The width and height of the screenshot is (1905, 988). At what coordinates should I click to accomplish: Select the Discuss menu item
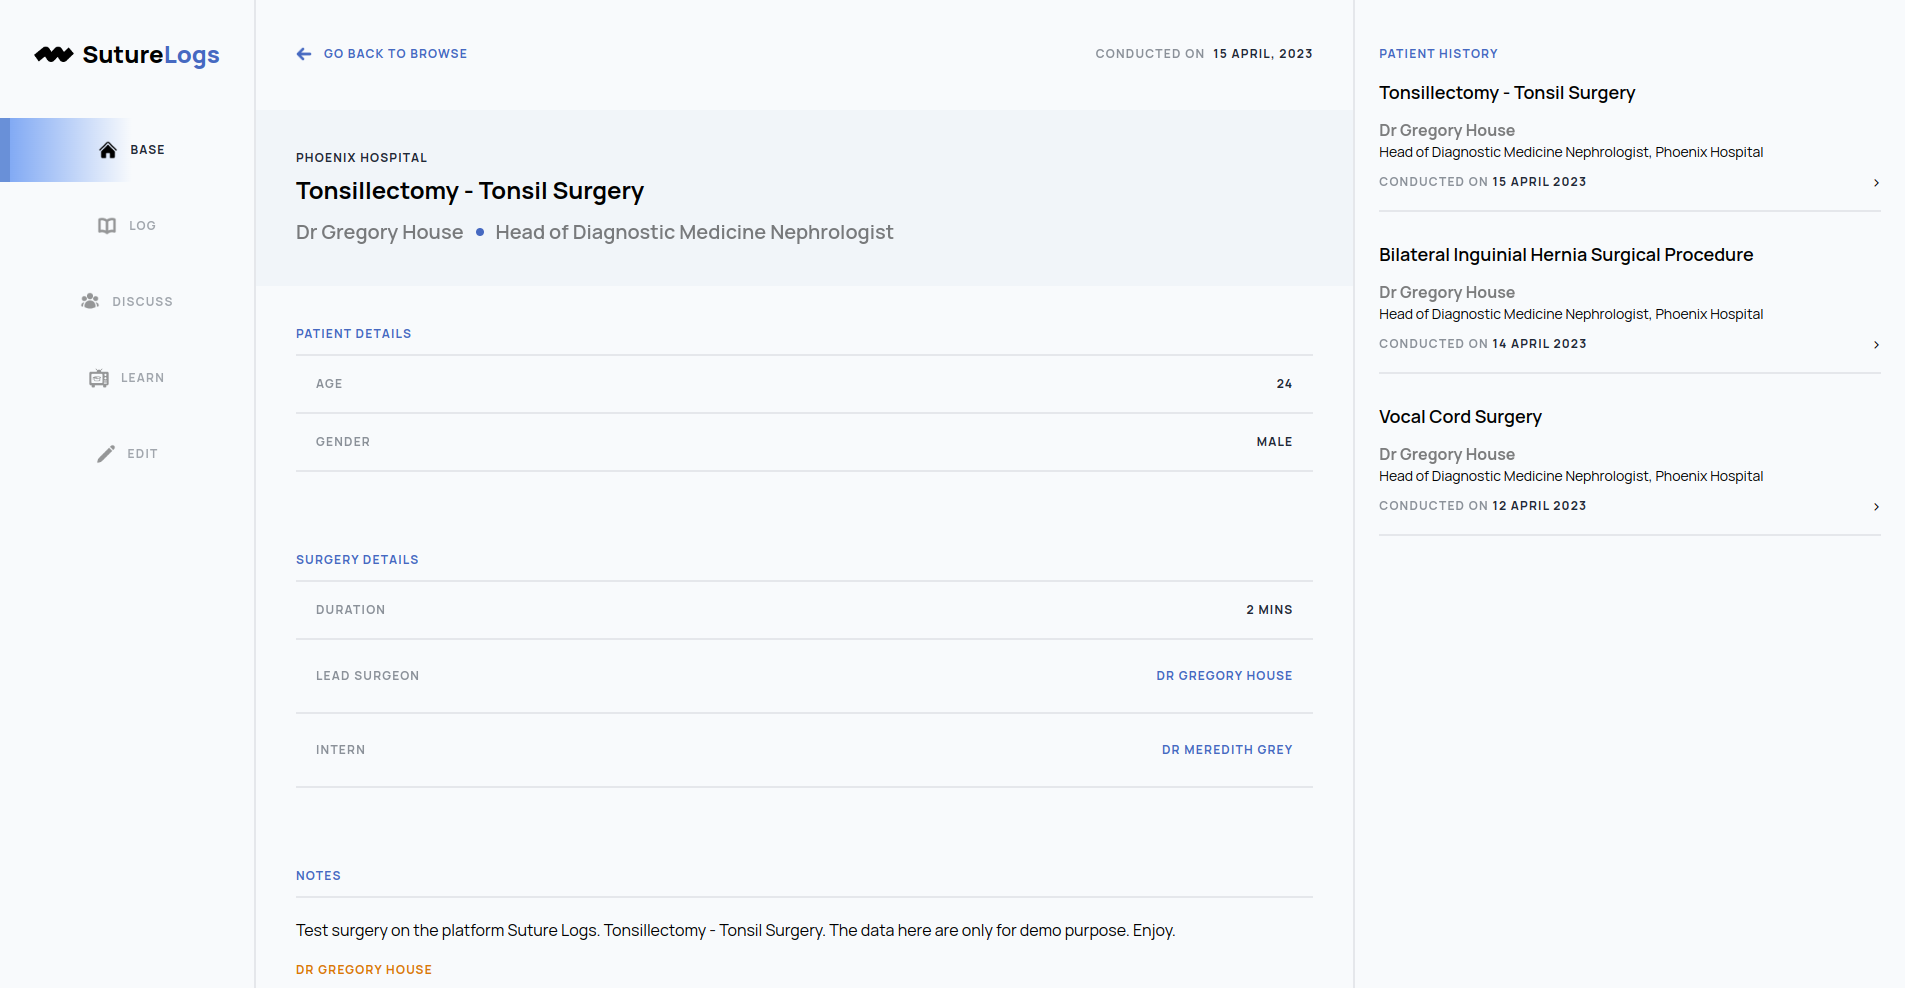(x=142, y=302)
